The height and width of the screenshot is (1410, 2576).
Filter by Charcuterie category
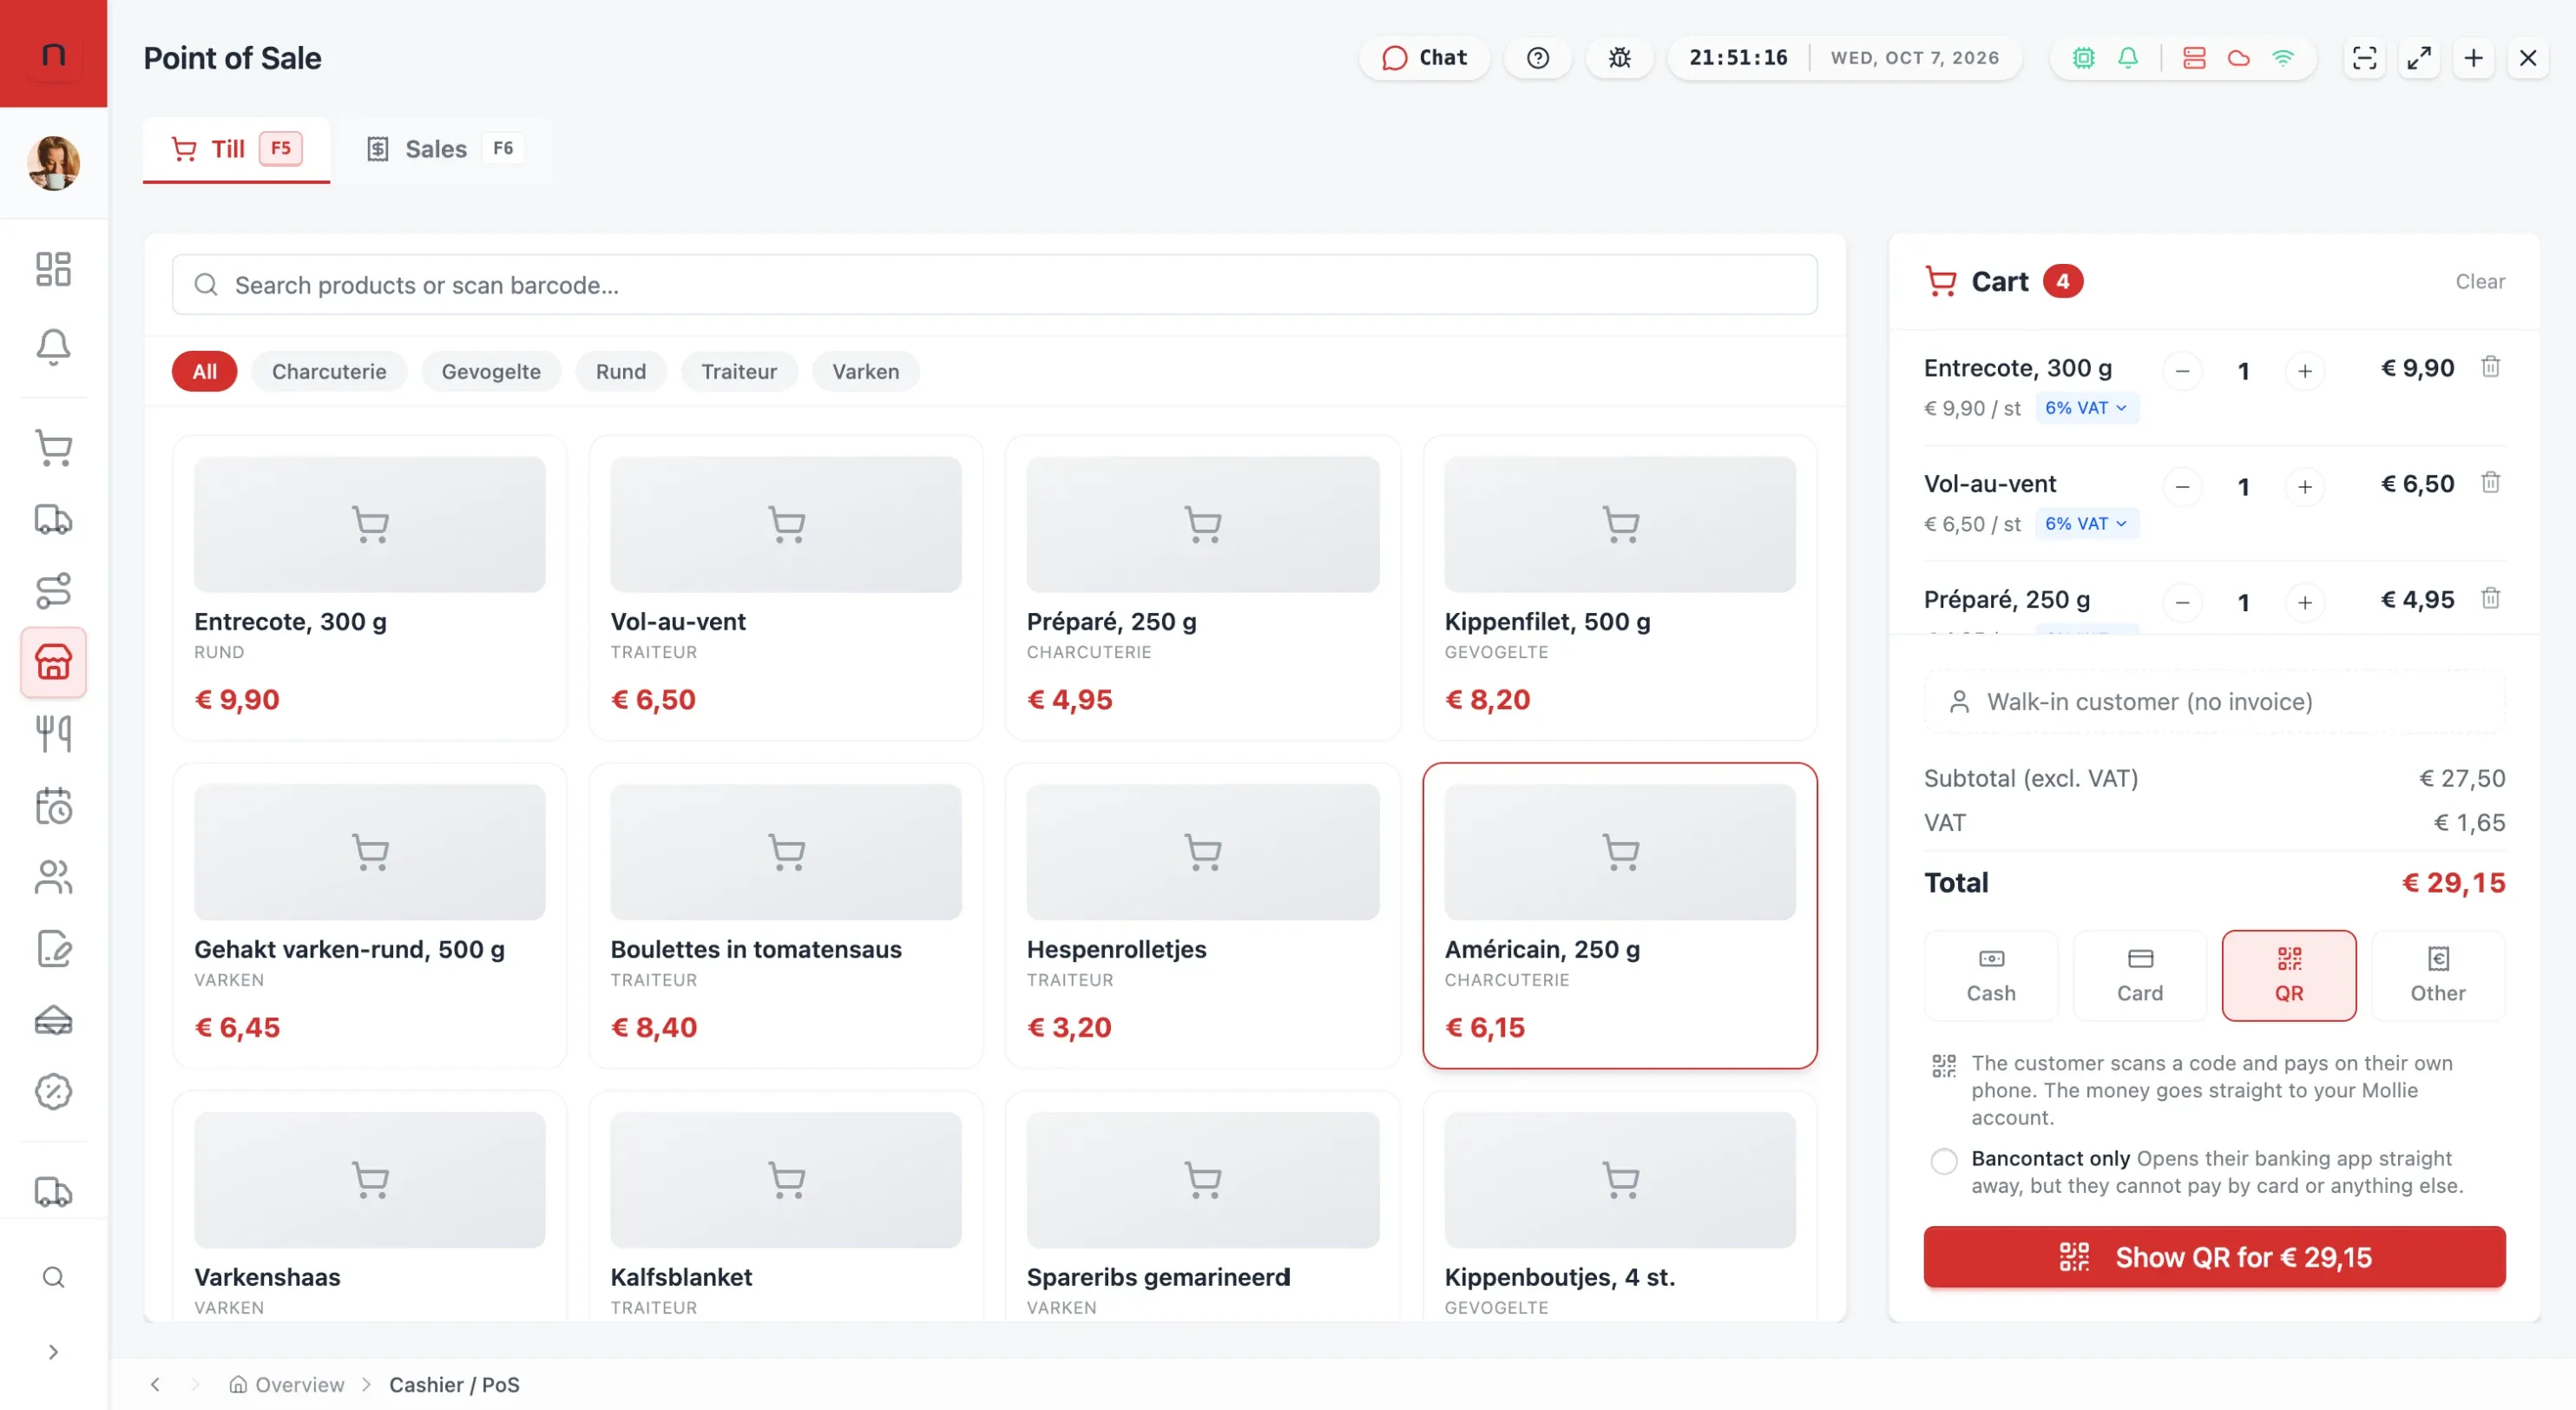(329, 371)
